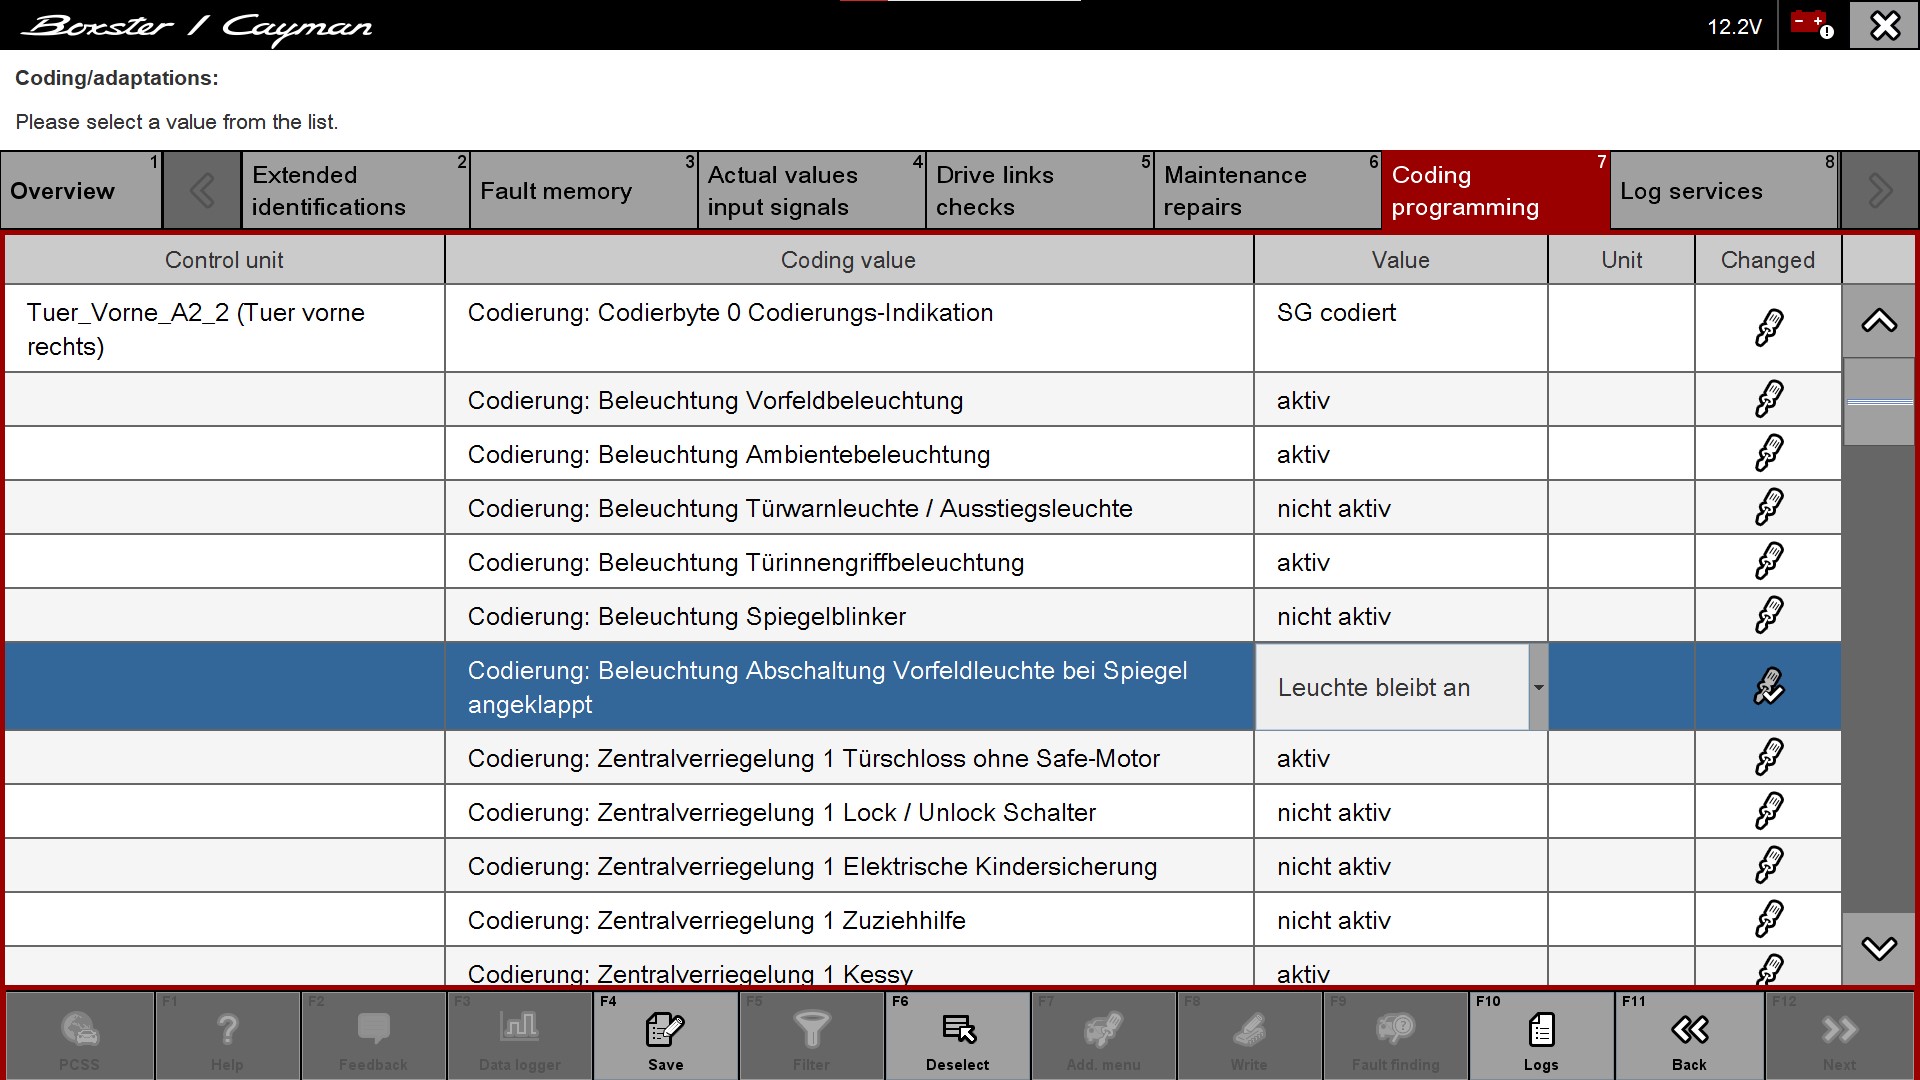Click the scroll down arrow of the list
This screenshot has width=1920, height=1080.
pyautogui.click(x=1879, y=948)
